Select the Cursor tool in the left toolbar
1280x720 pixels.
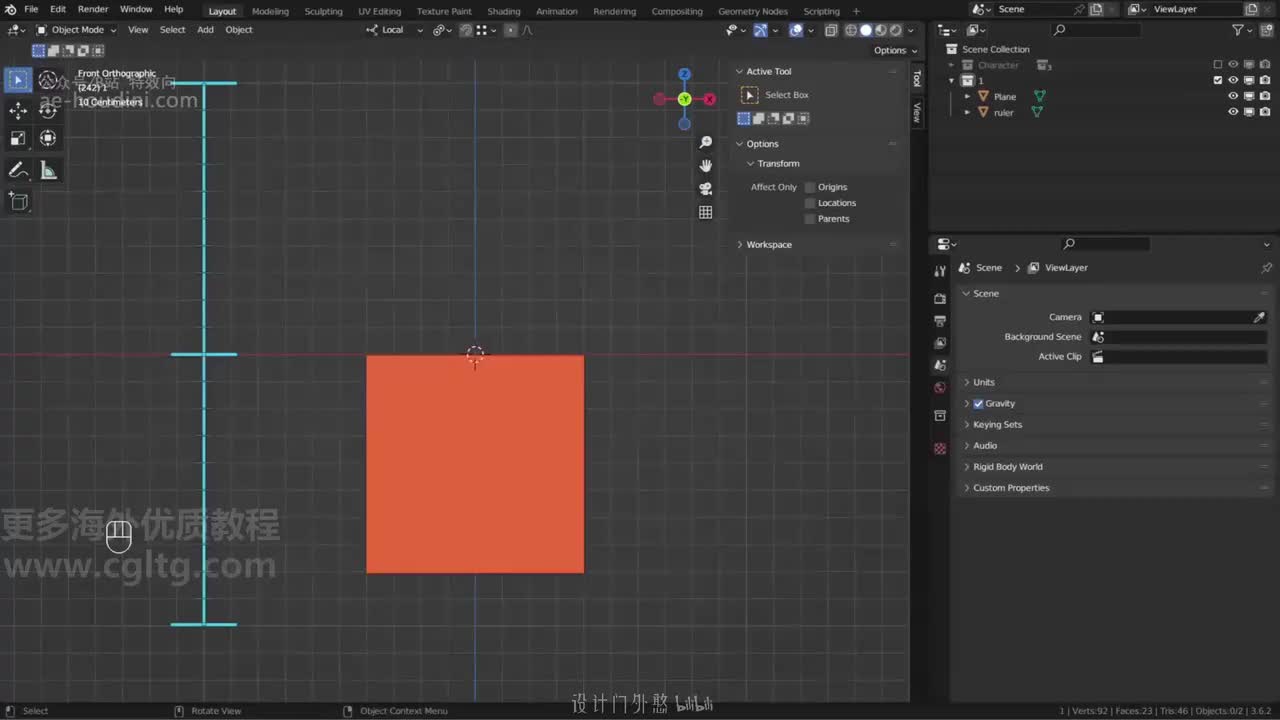click(x=48, y=80)
